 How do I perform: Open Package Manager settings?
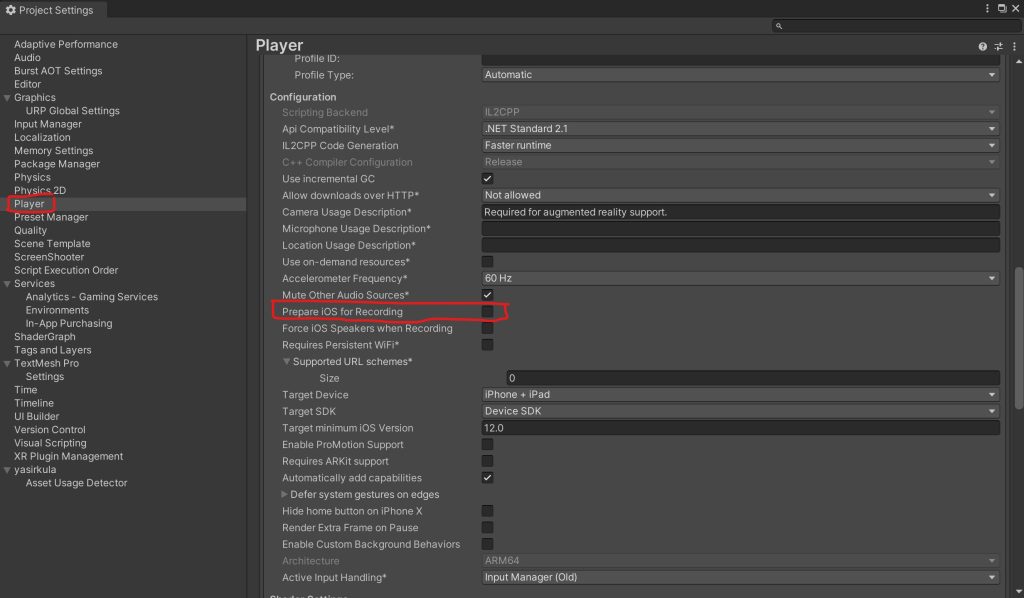(x=57, y=164)
